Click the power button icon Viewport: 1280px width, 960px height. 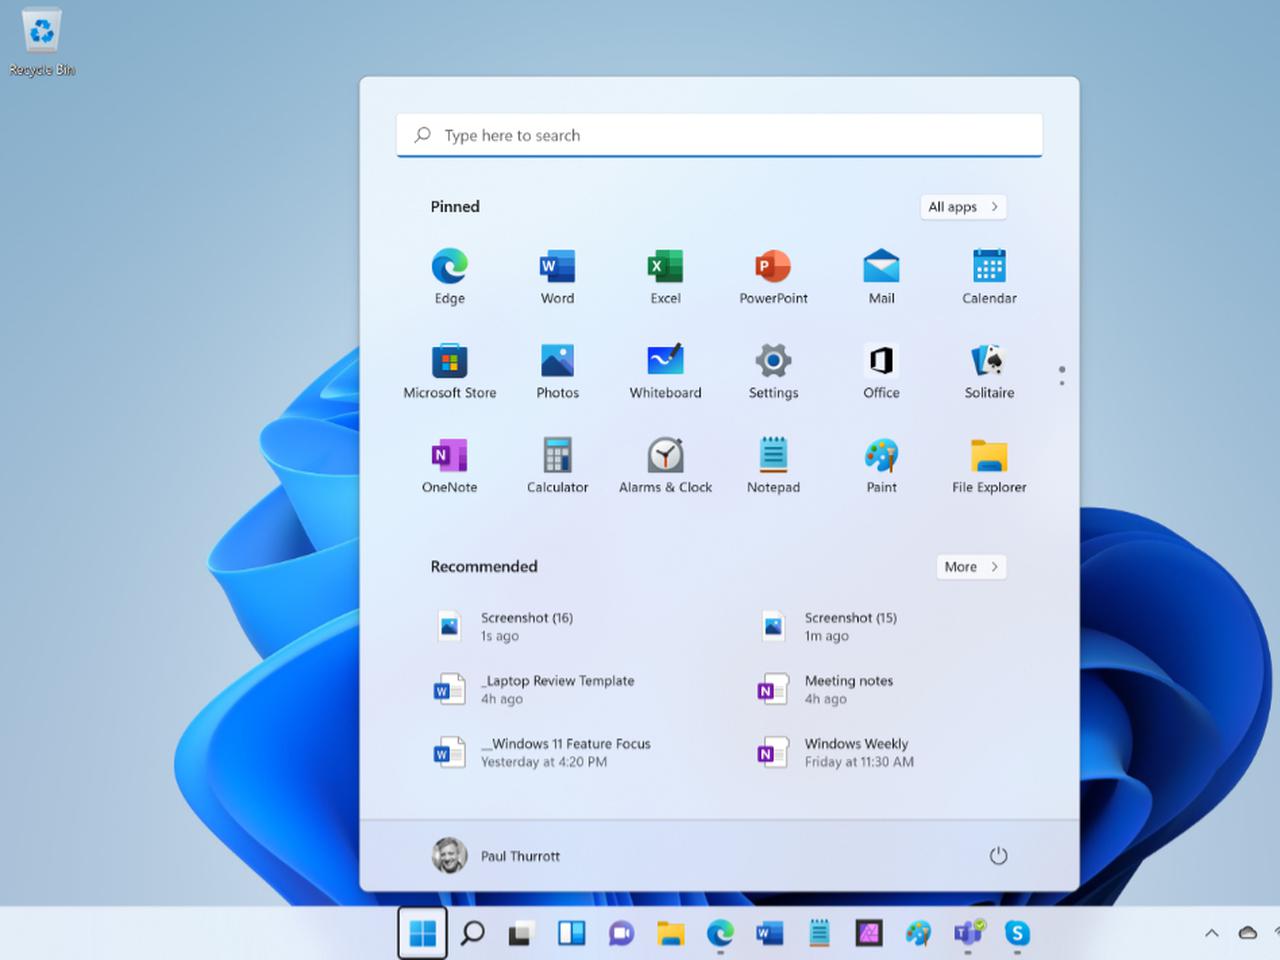(998, 856)
